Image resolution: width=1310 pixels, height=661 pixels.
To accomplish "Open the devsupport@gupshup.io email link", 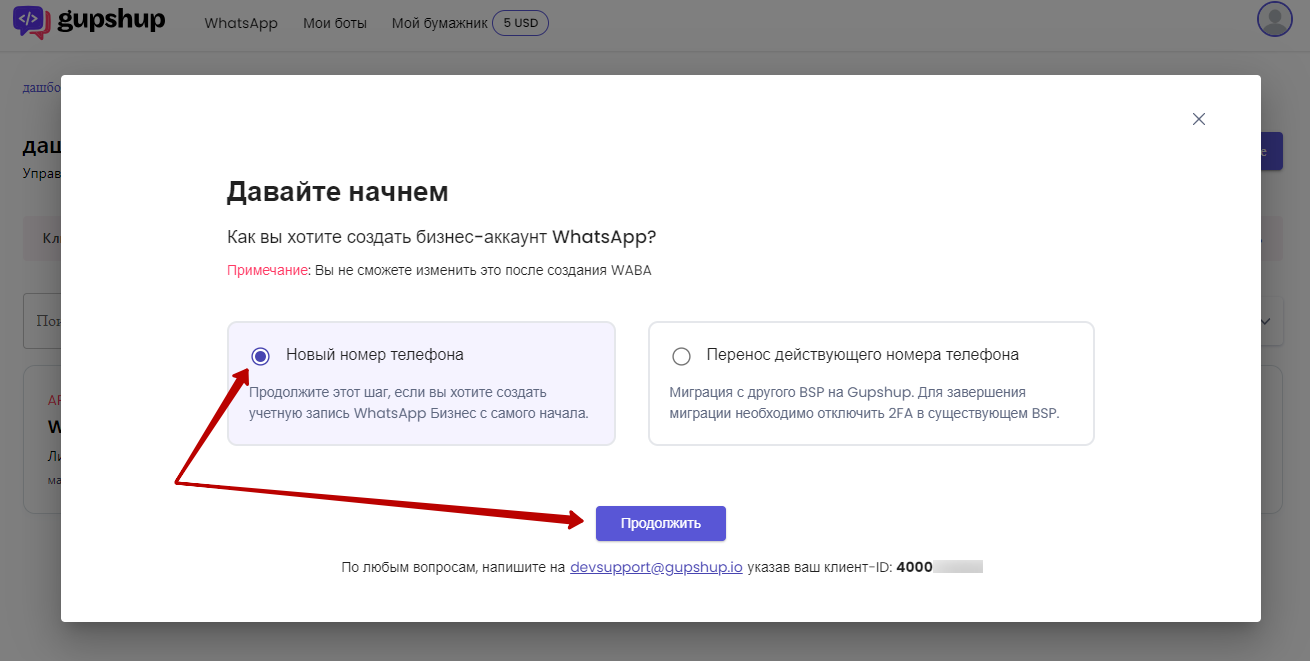I will 656,567.
